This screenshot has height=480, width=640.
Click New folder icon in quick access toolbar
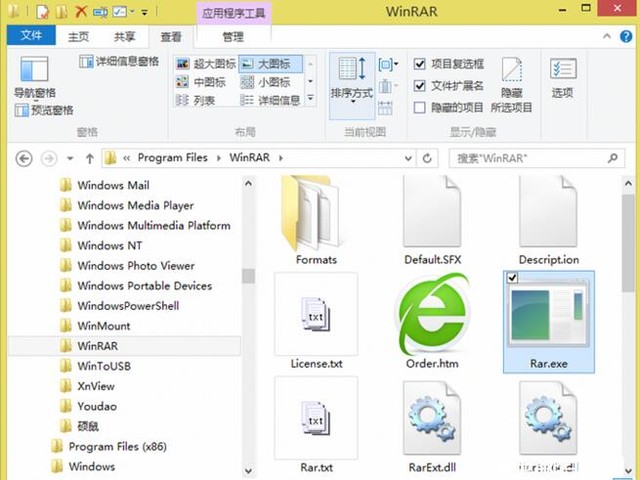click(x=62, y=11)
